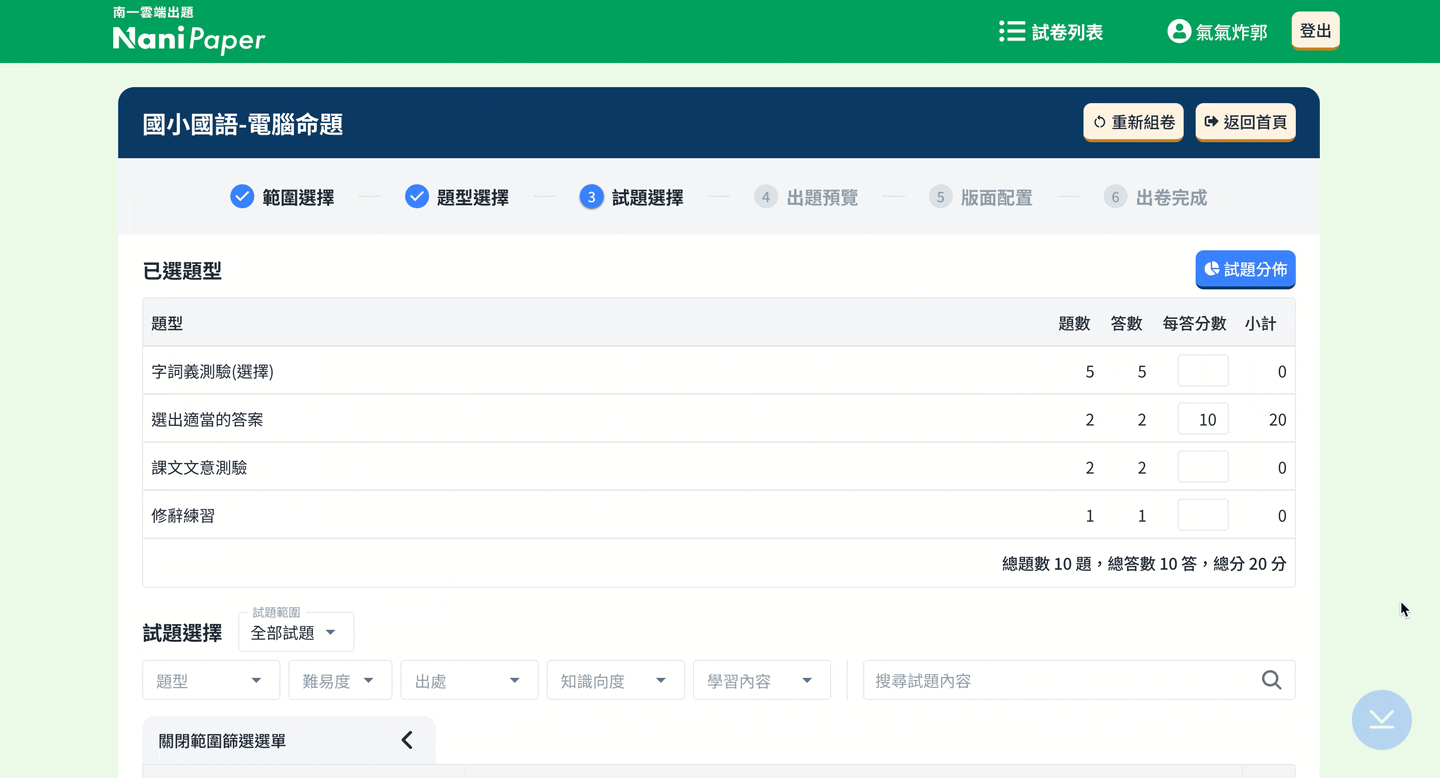1440x778 pixels.
Task: Open the 題型 filter dropdown
Action: pyautogui.click(x=211, y=680)
